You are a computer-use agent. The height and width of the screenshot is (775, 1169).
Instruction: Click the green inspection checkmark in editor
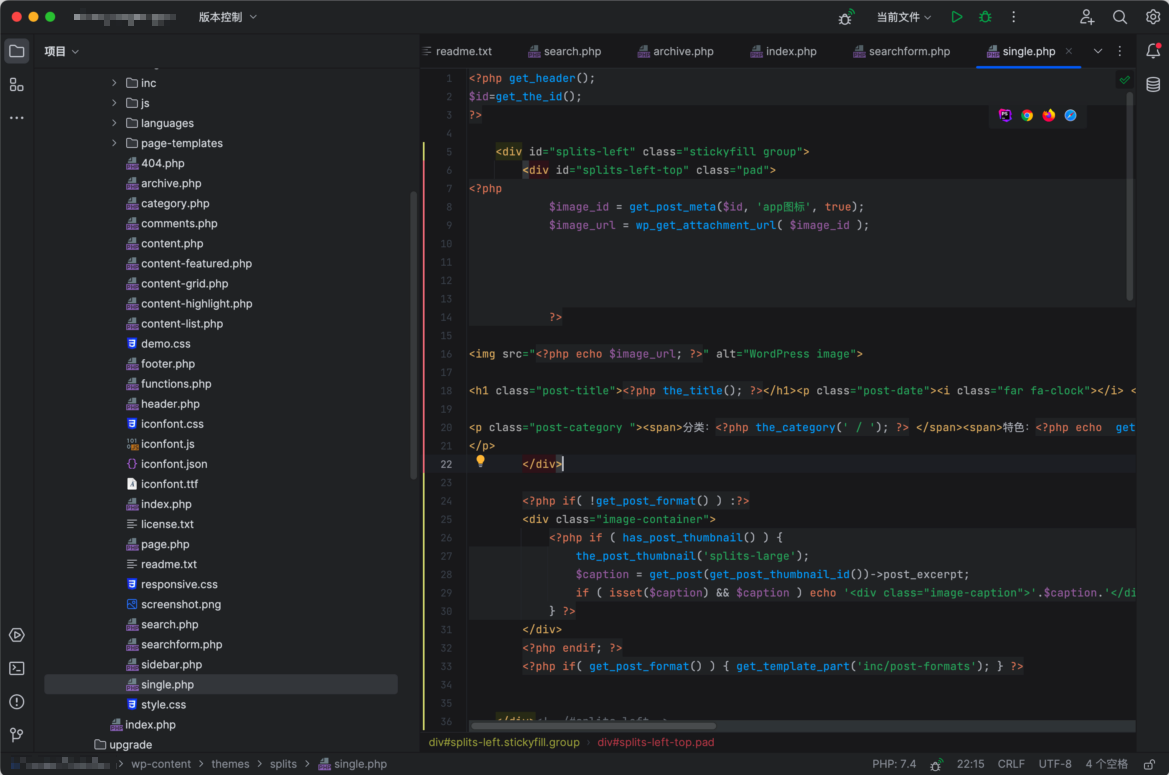click(x=1124, y=79)
